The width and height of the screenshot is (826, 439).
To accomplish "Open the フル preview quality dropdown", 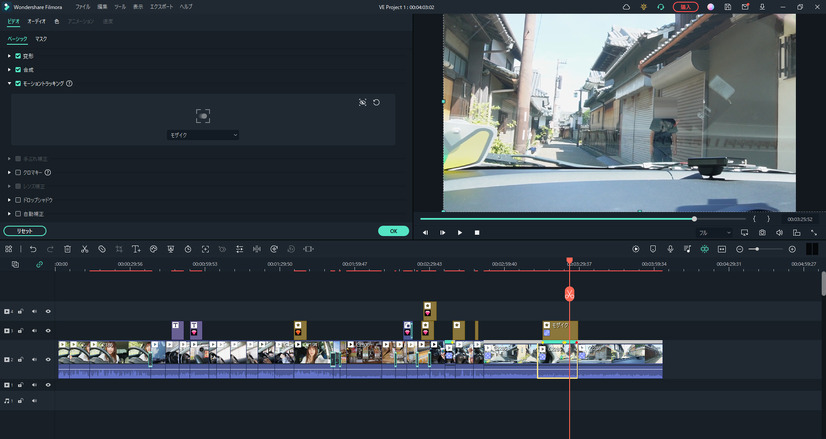I will pos(714,232).
